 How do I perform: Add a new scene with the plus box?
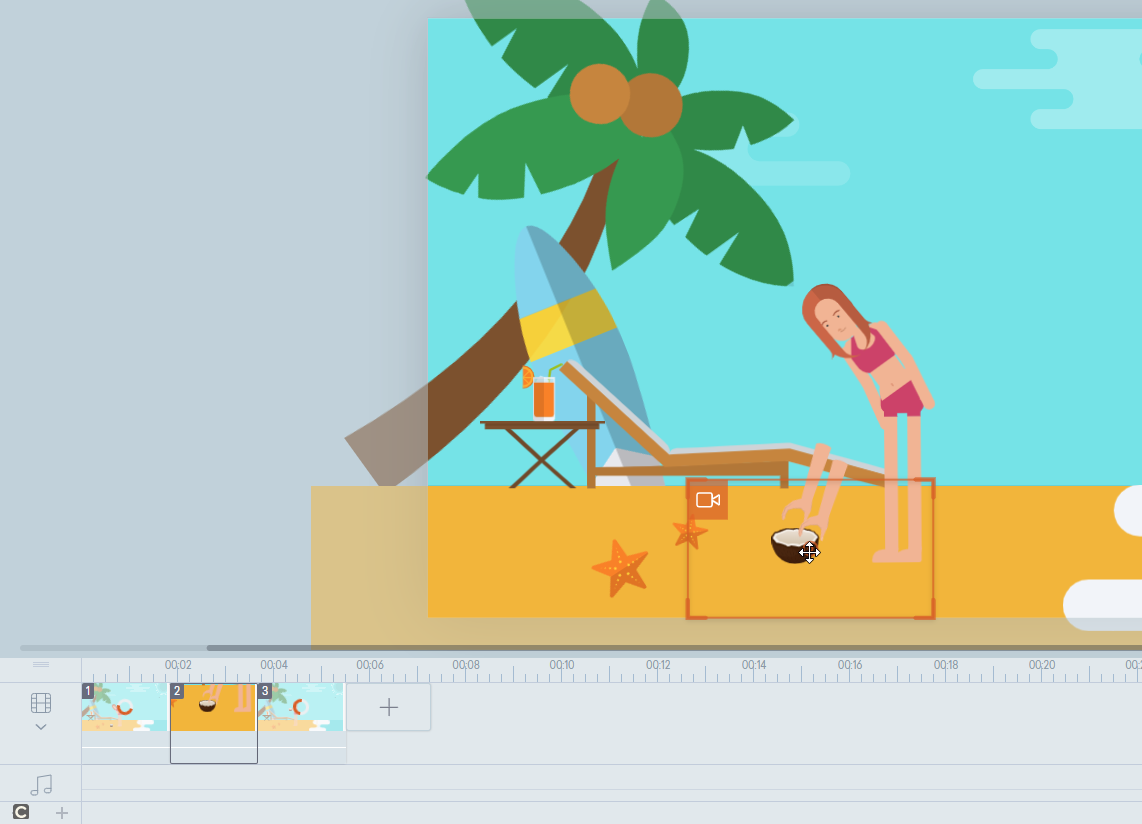point(388,708)
